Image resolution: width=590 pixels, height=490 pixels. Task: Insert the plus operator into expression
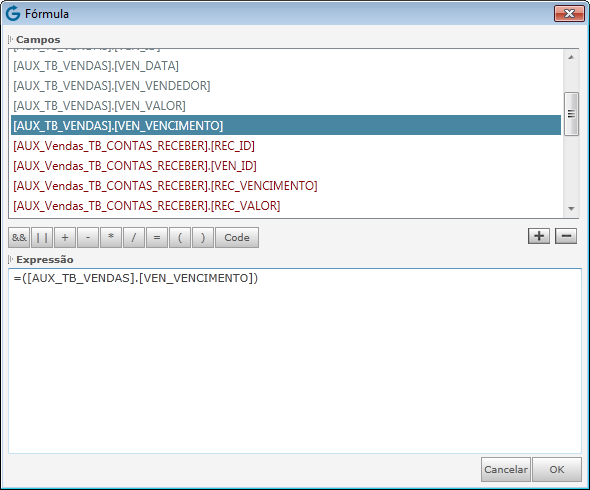tap(65, 237)
